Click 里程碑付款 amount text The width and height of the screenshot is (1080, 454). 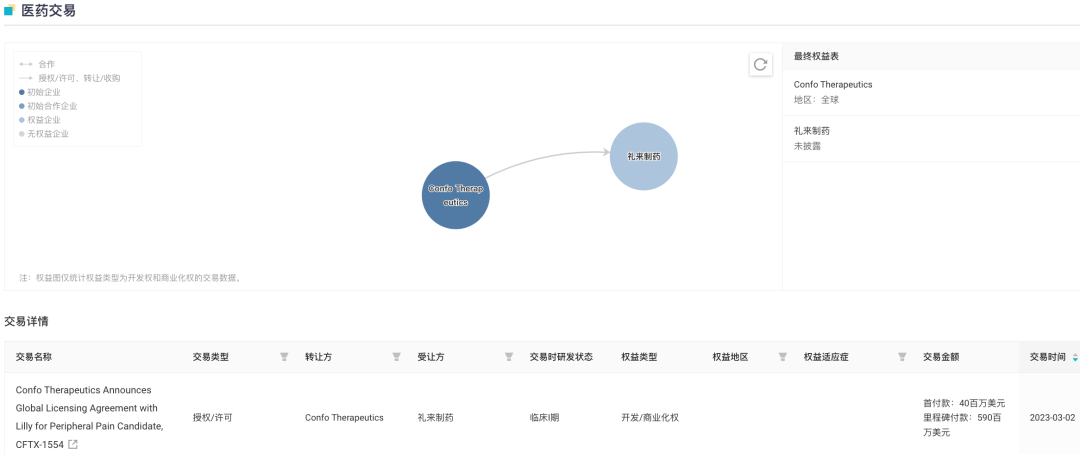[964, 424]
